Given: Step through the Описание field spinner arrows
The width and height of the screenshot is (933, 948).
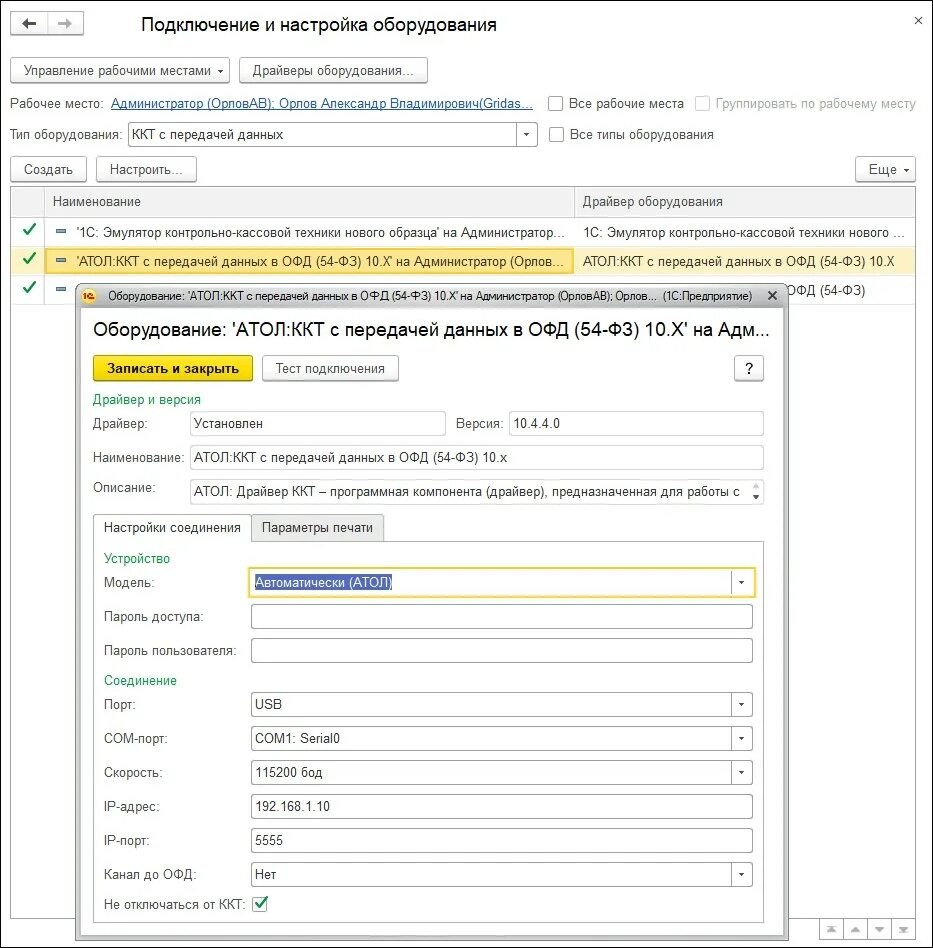Looking at the screenshot, I should (756, 492).
